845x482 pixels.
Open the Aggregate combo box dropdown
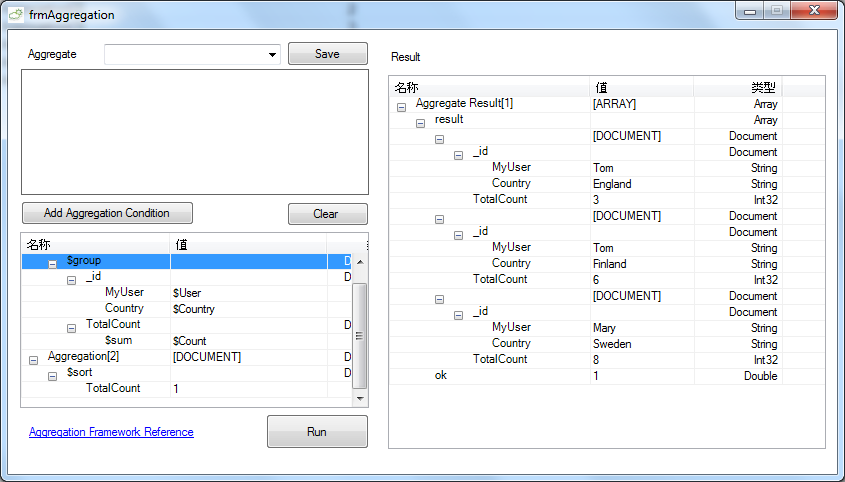272,54
